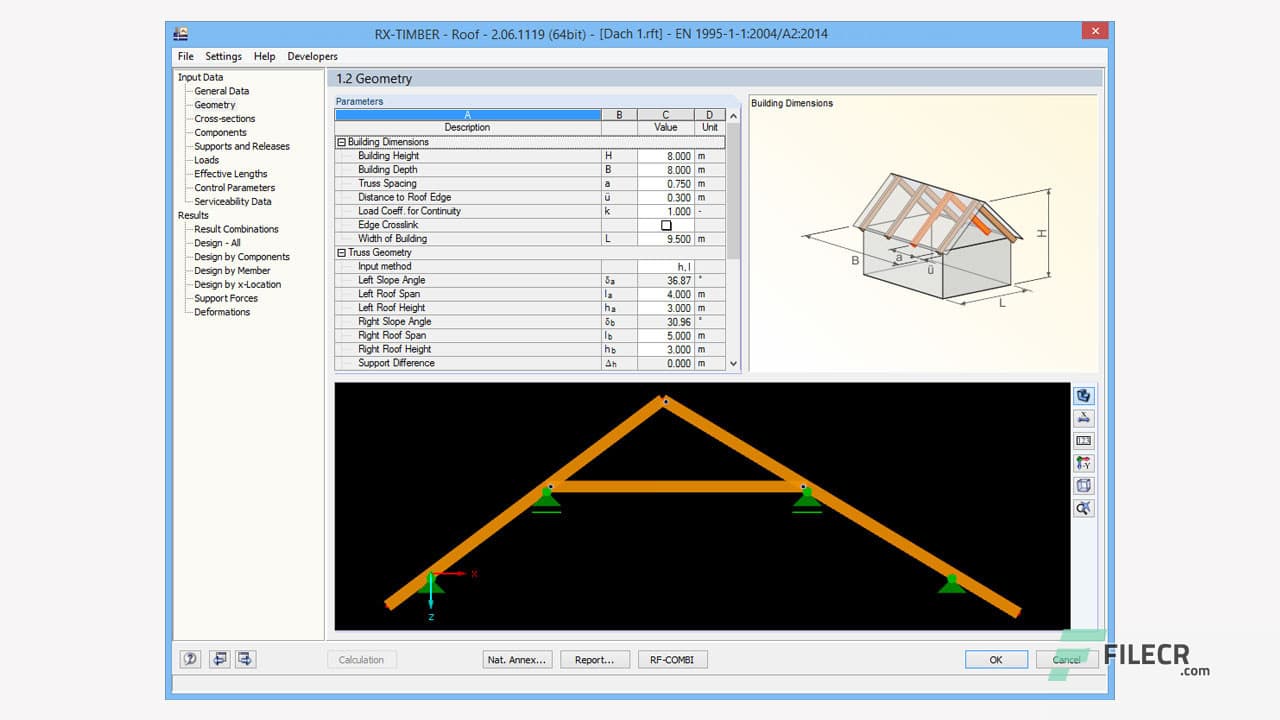Click the axis view -Y icon

pos(1084,463)
